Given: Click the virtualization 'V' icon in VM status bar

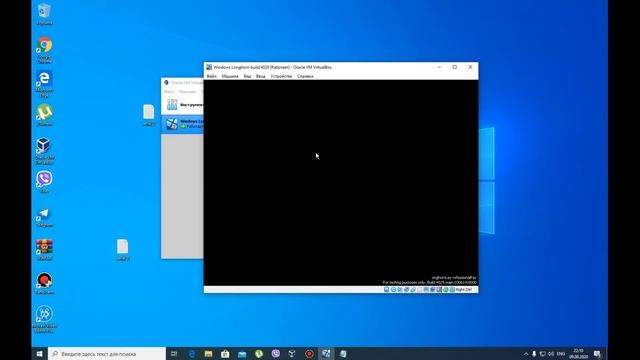Looking at the screenshot, I should pyautogui.click(x=439, y=289).
